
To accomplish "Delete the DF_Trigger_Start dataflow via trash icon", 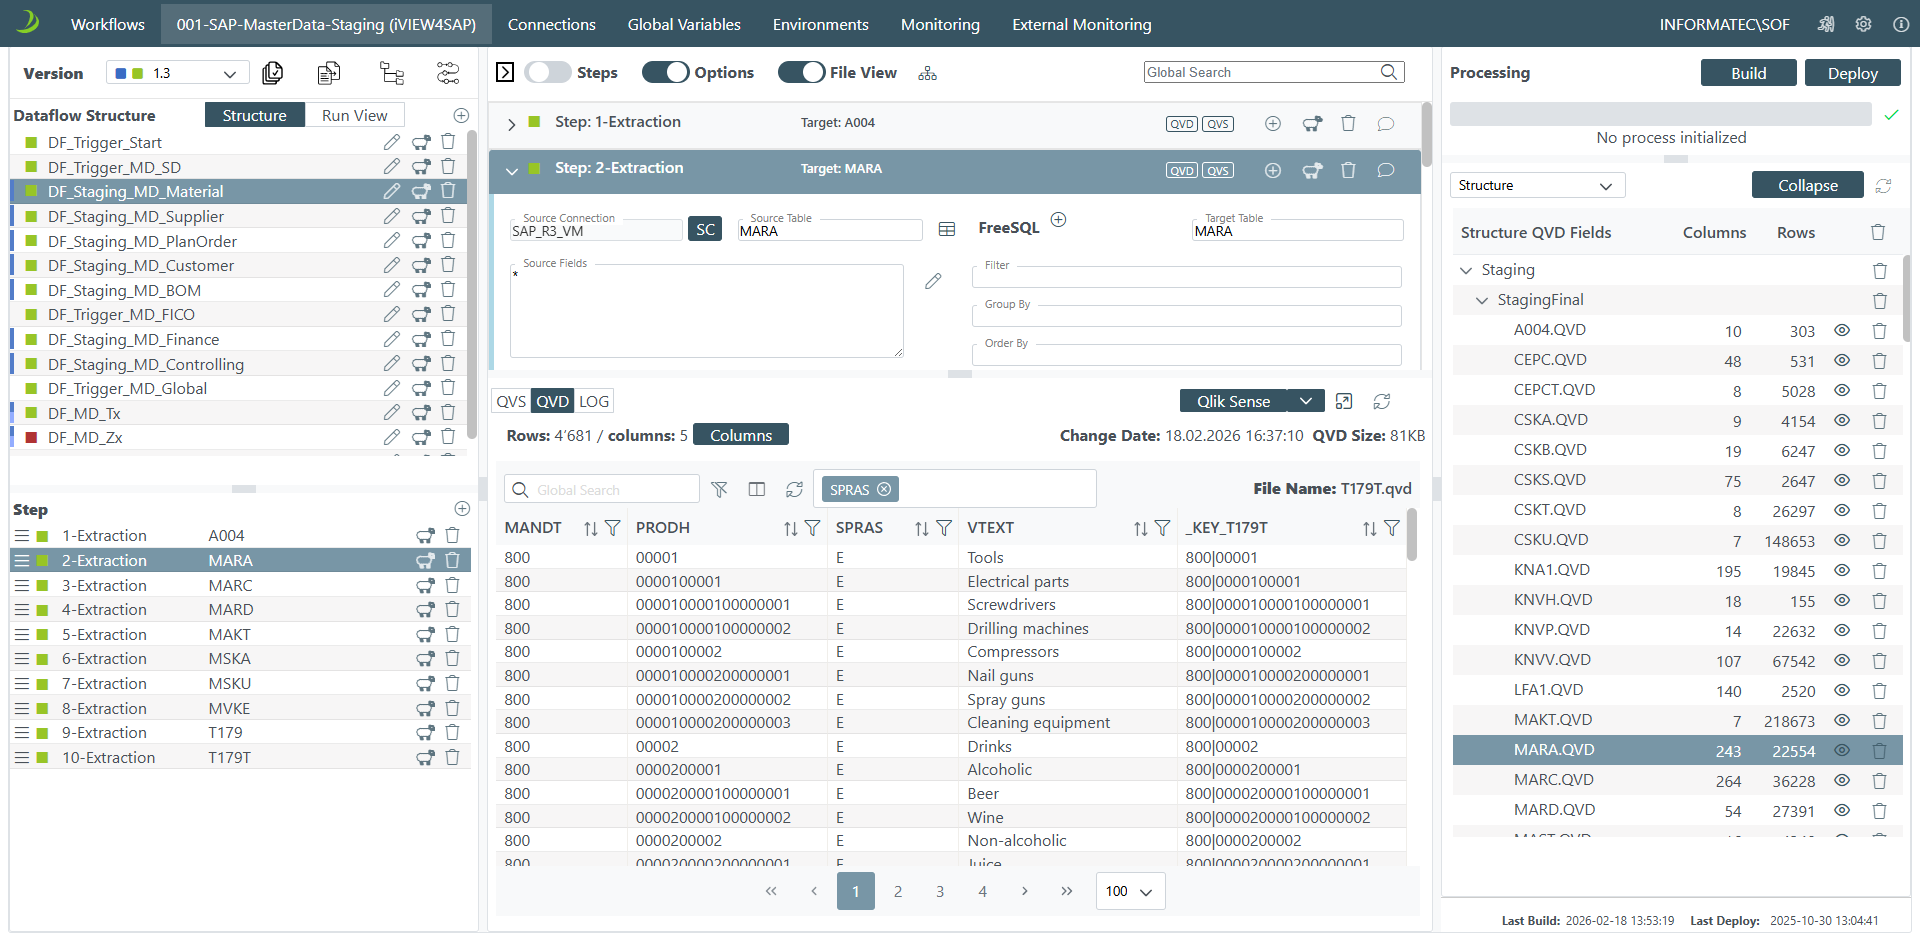I will pyautogui.click(x=448, y=142).
